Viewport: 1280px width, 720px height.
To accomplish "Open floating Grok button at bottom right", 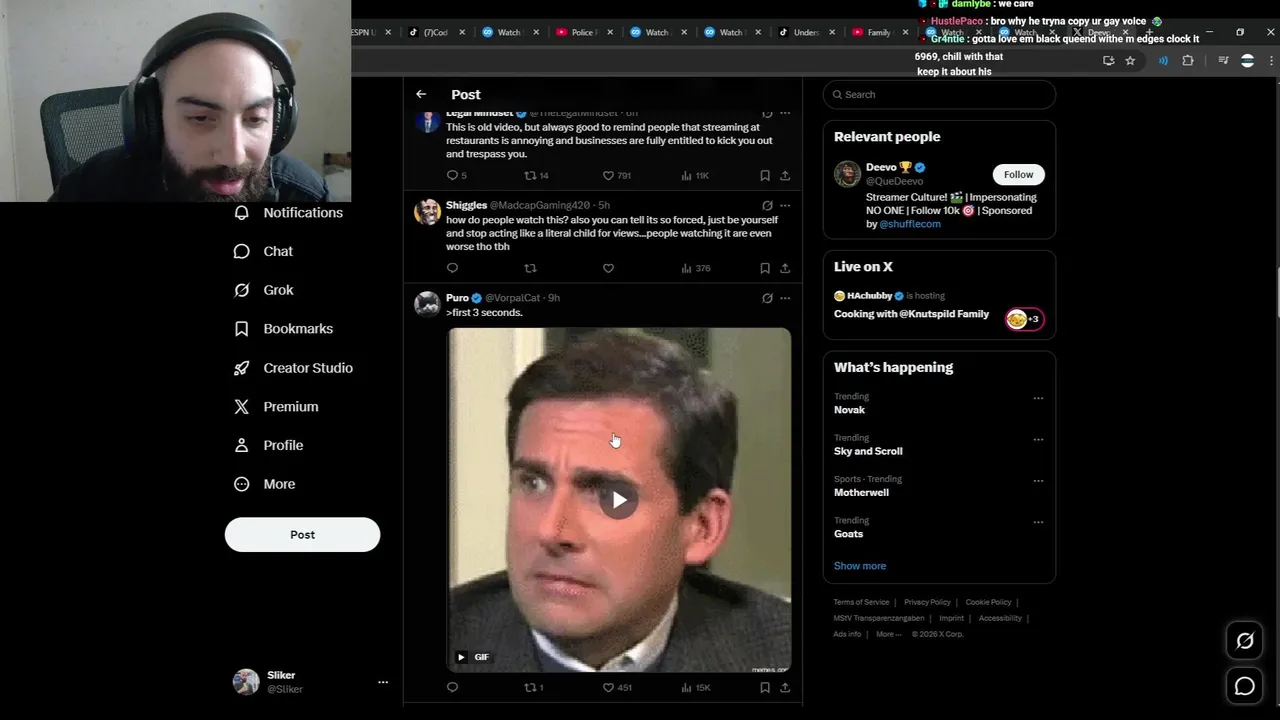I will point(1244,641).
